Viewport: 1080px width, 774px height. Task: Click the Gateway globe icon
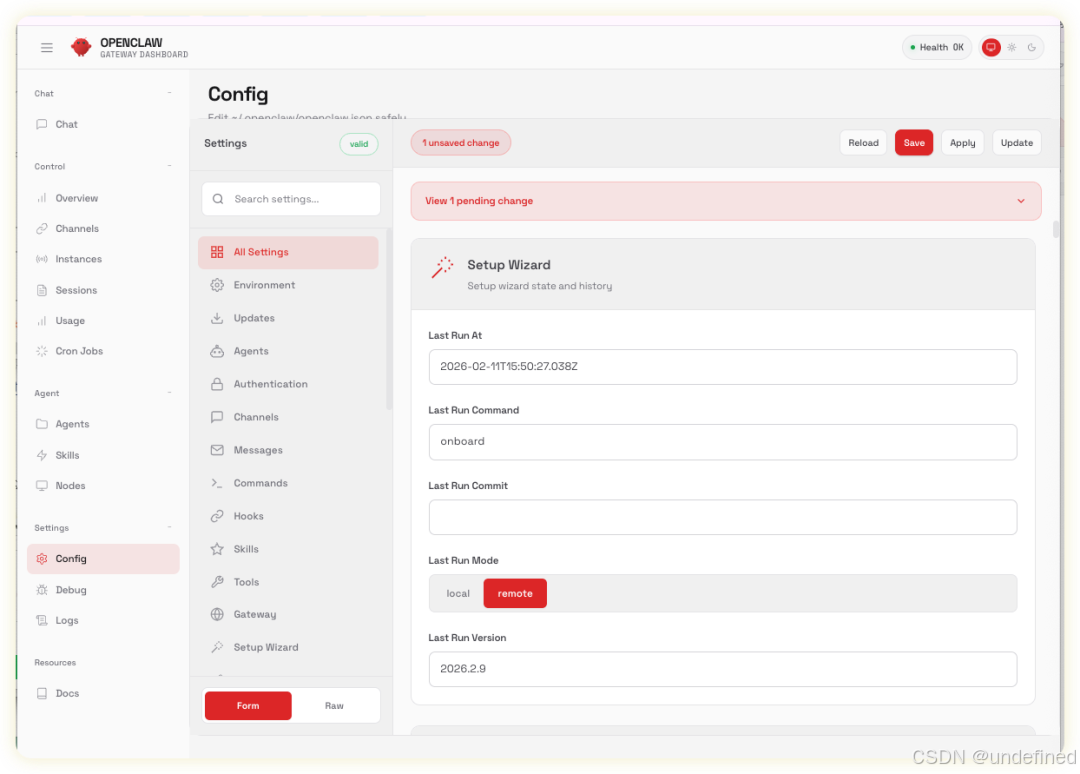217,614
